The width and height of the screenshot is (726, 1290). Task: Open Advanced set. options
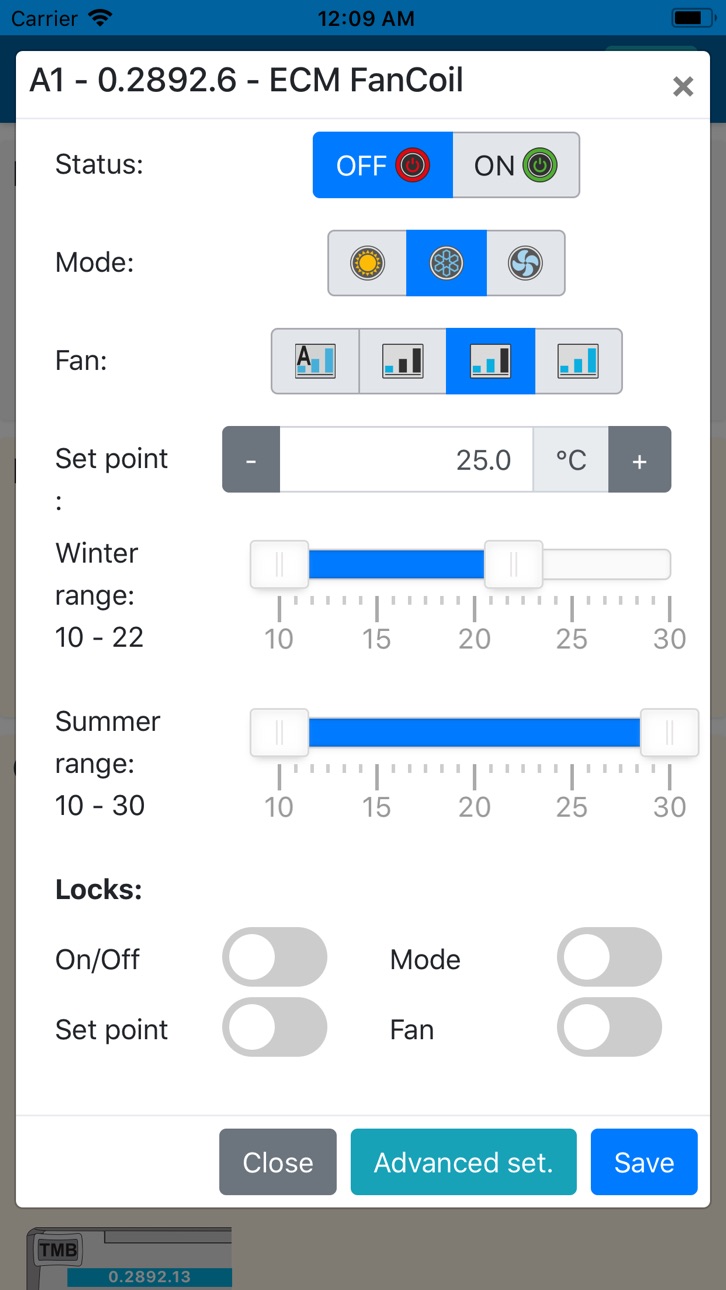(464, 1162)
